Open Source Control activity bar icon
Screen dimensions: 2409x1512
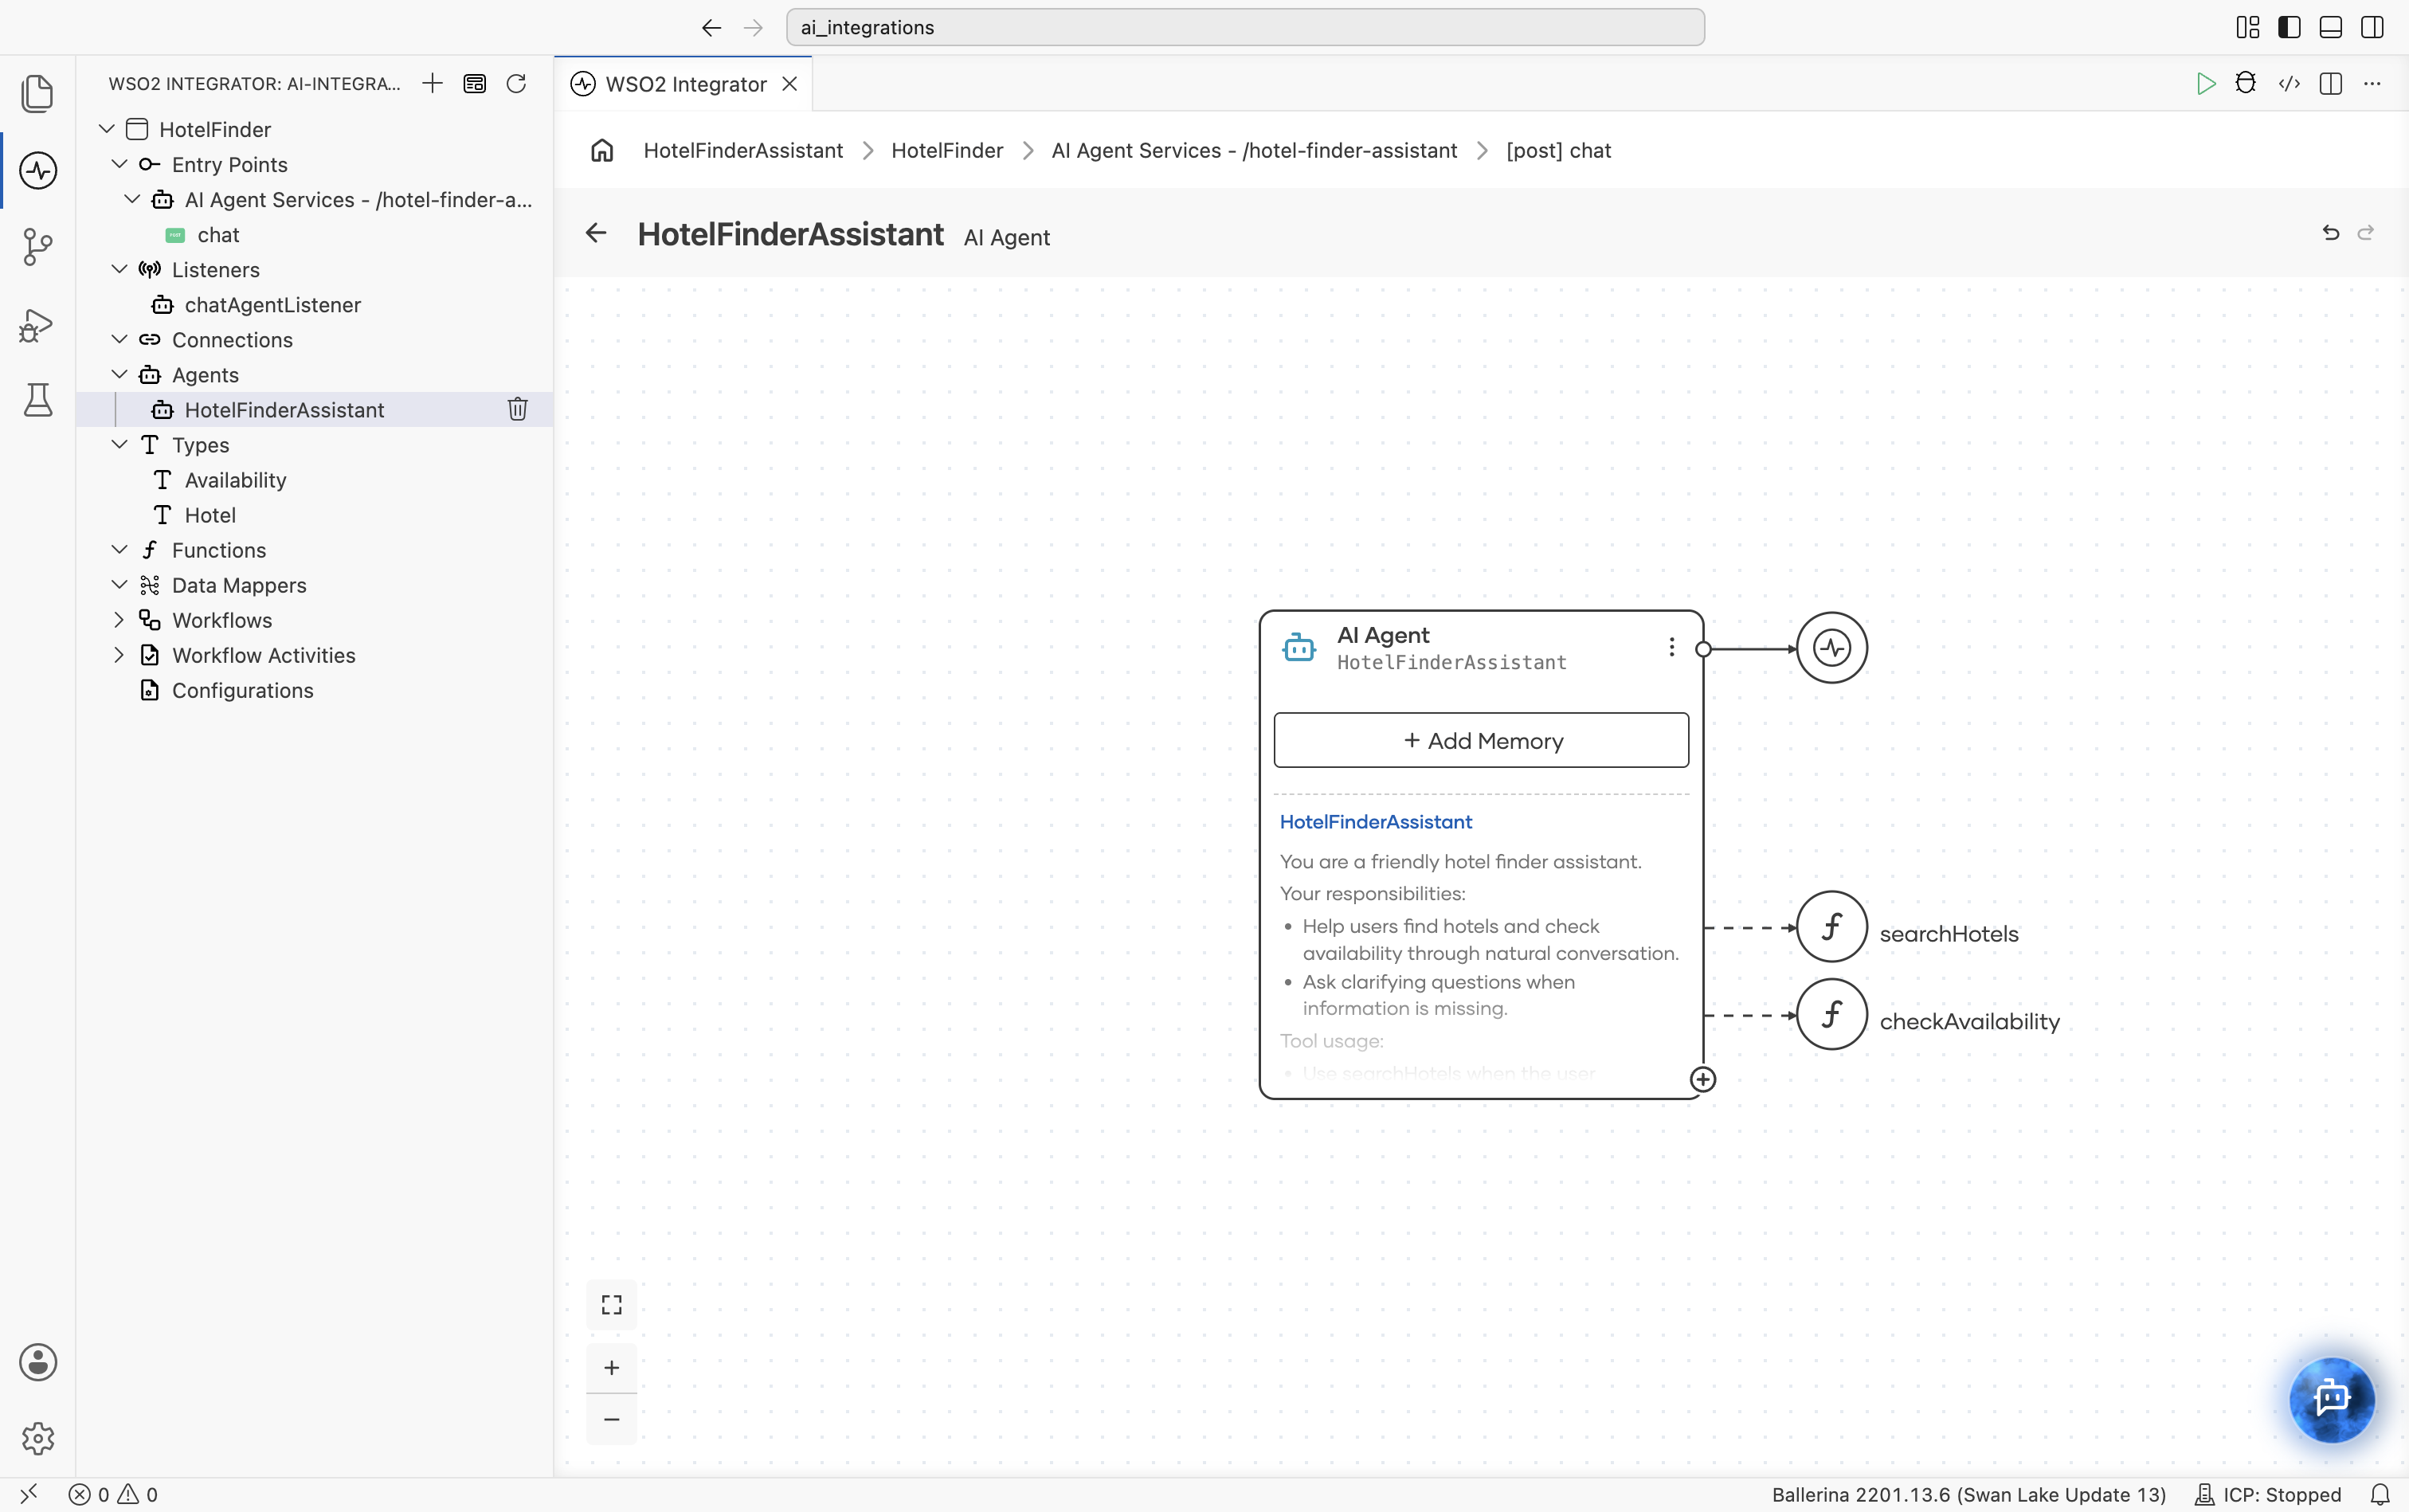(38, 247)
